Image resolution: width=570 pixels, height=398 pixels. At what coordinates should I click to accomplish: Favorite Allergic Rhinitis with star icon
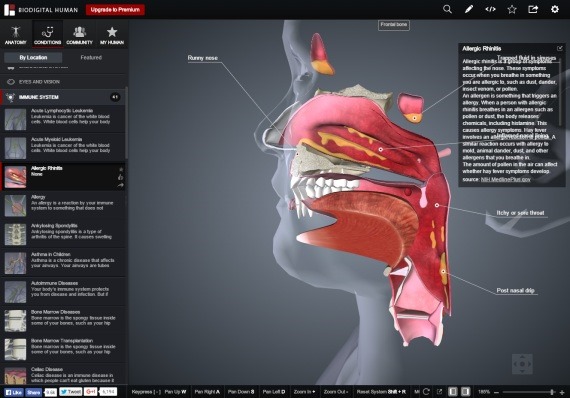(x=121, y=169)
